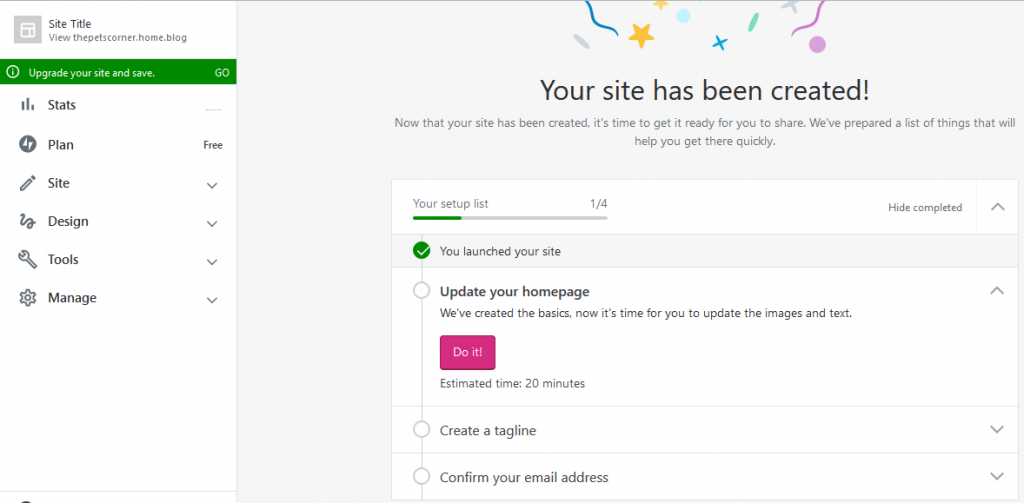This screenshot has height=503, width=1024.
Task: Click the Site pencil icon
Action: click(x=27, y=184)
